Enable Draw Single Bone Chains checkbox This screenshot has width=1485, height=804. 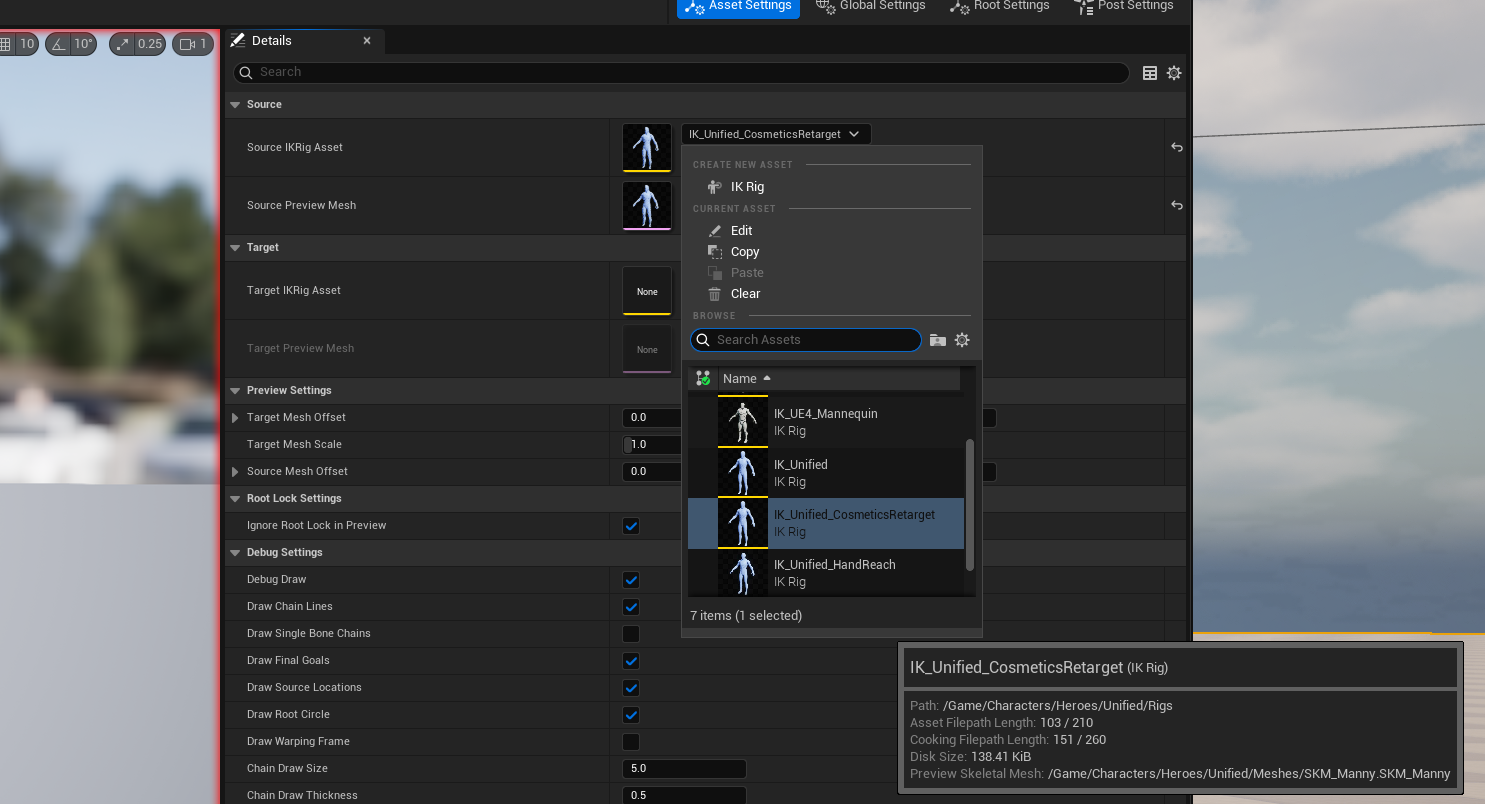631,634
